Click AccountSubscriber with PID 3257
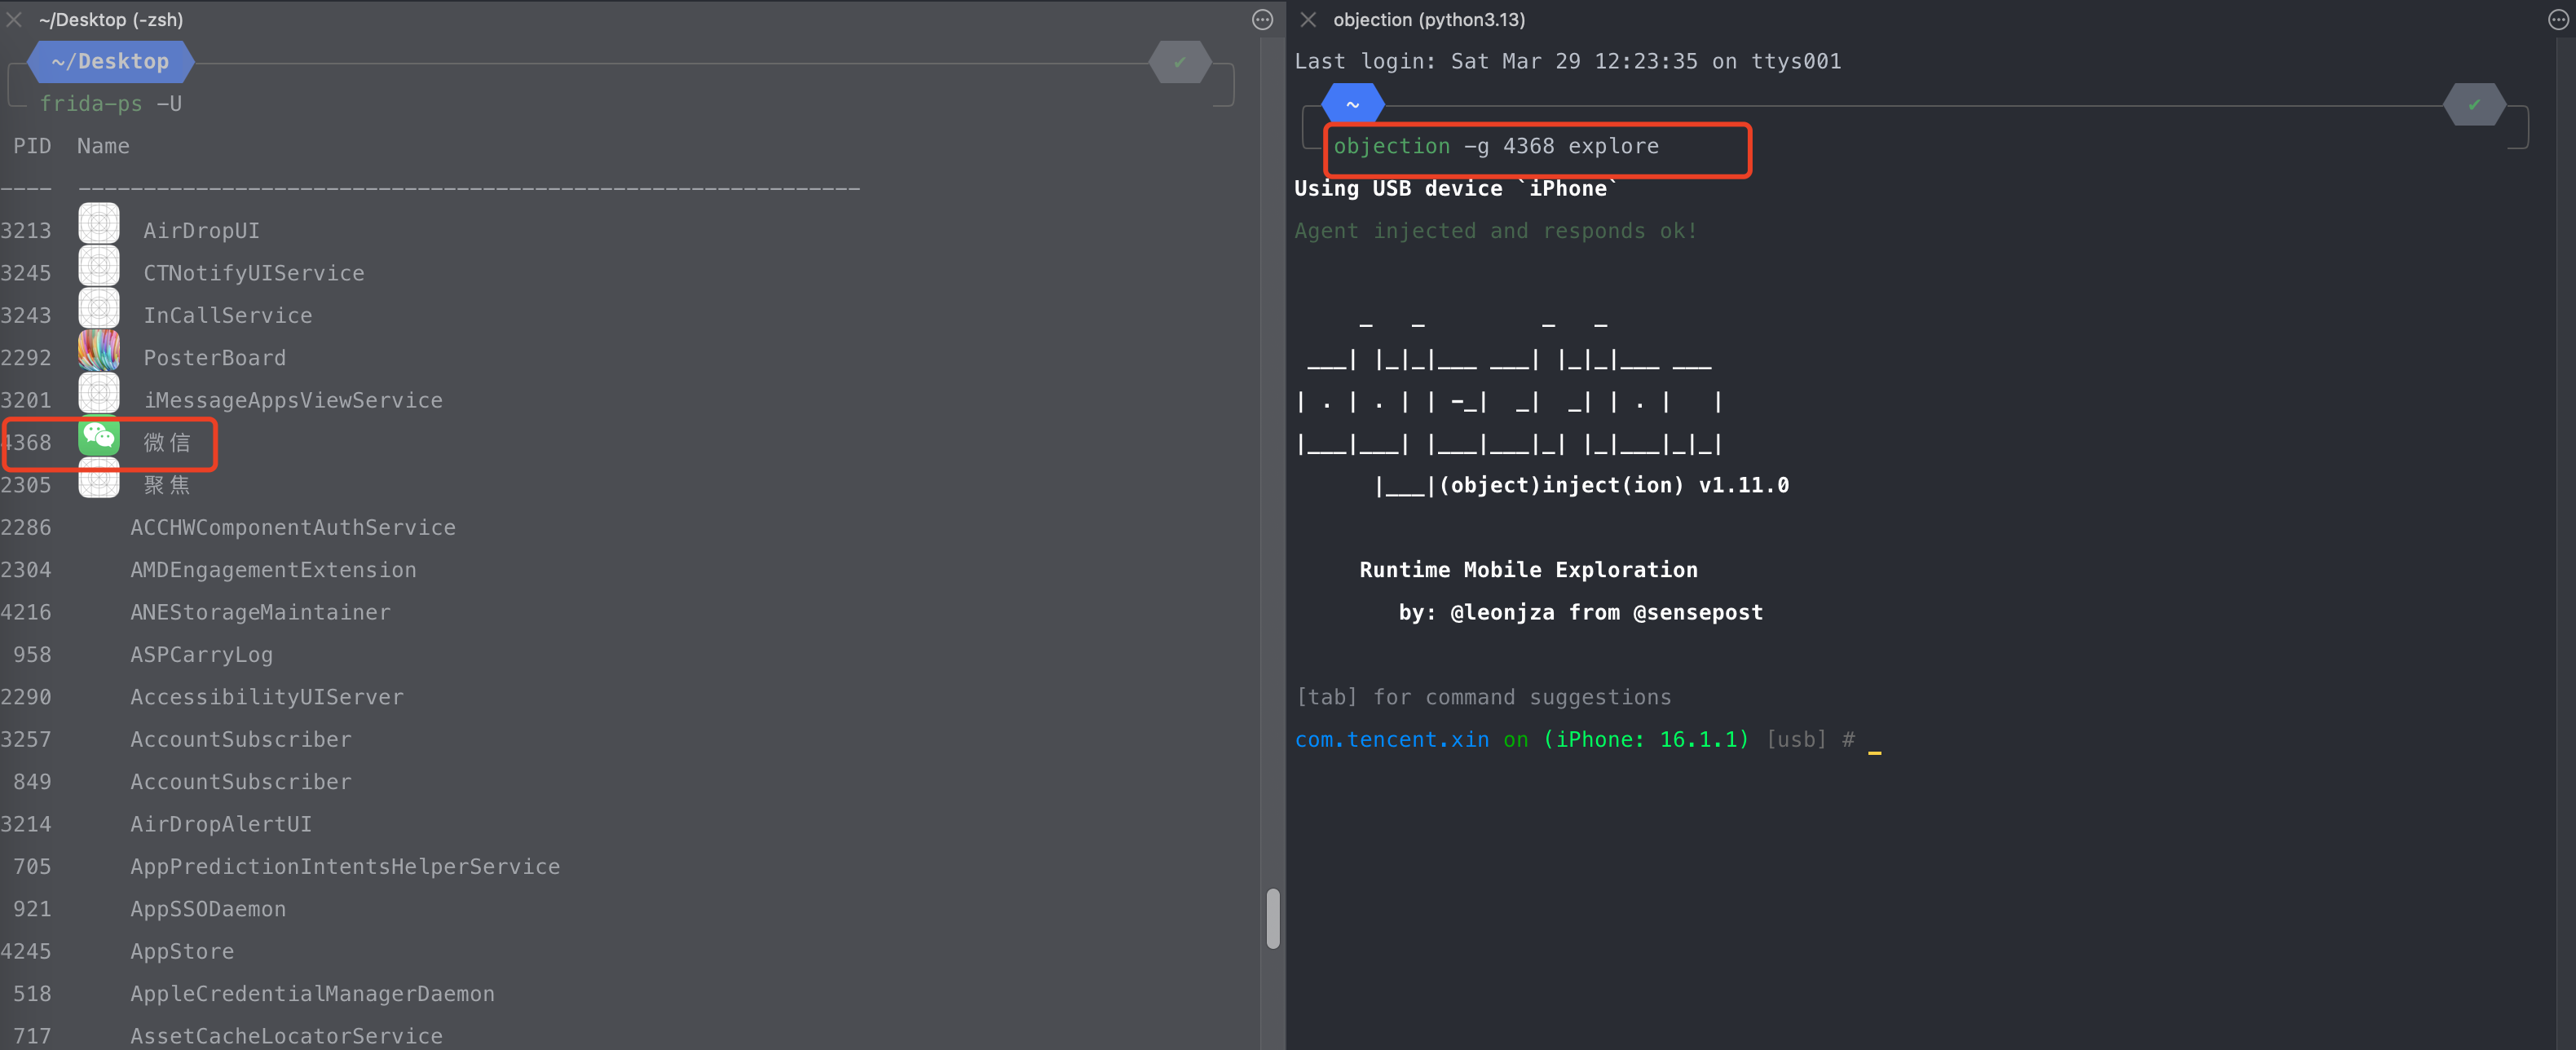Screen dimensions: 2576x1050 [241, 740]
